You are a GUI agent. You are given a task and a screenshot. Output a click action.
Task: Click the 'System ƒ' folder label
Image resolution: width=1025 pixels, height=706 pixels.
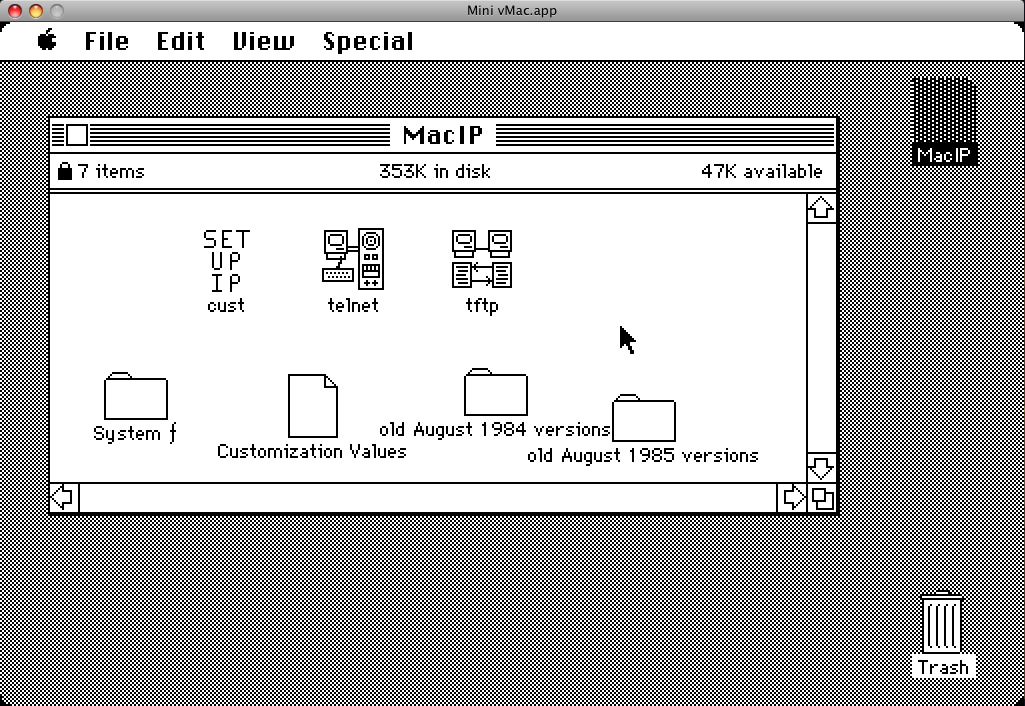pos(135,433)
